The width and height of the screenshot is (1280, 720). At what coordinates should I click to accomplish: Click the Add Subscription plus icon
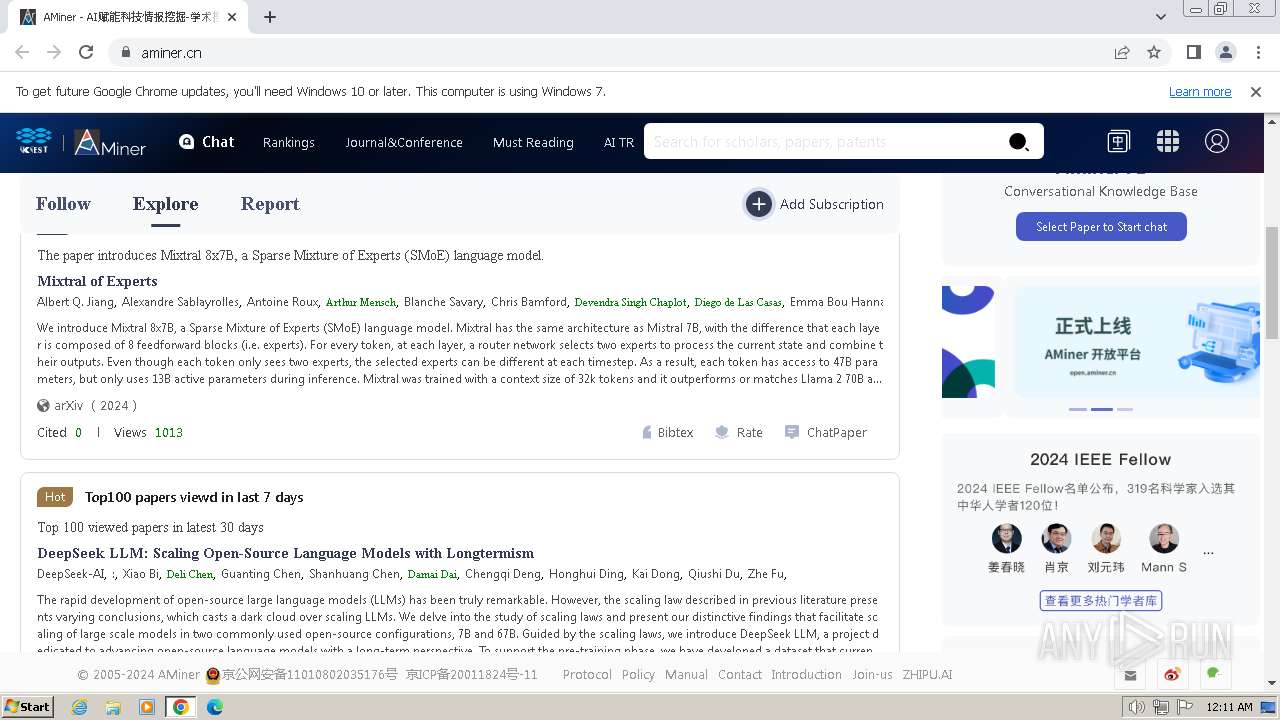point(759,204)
